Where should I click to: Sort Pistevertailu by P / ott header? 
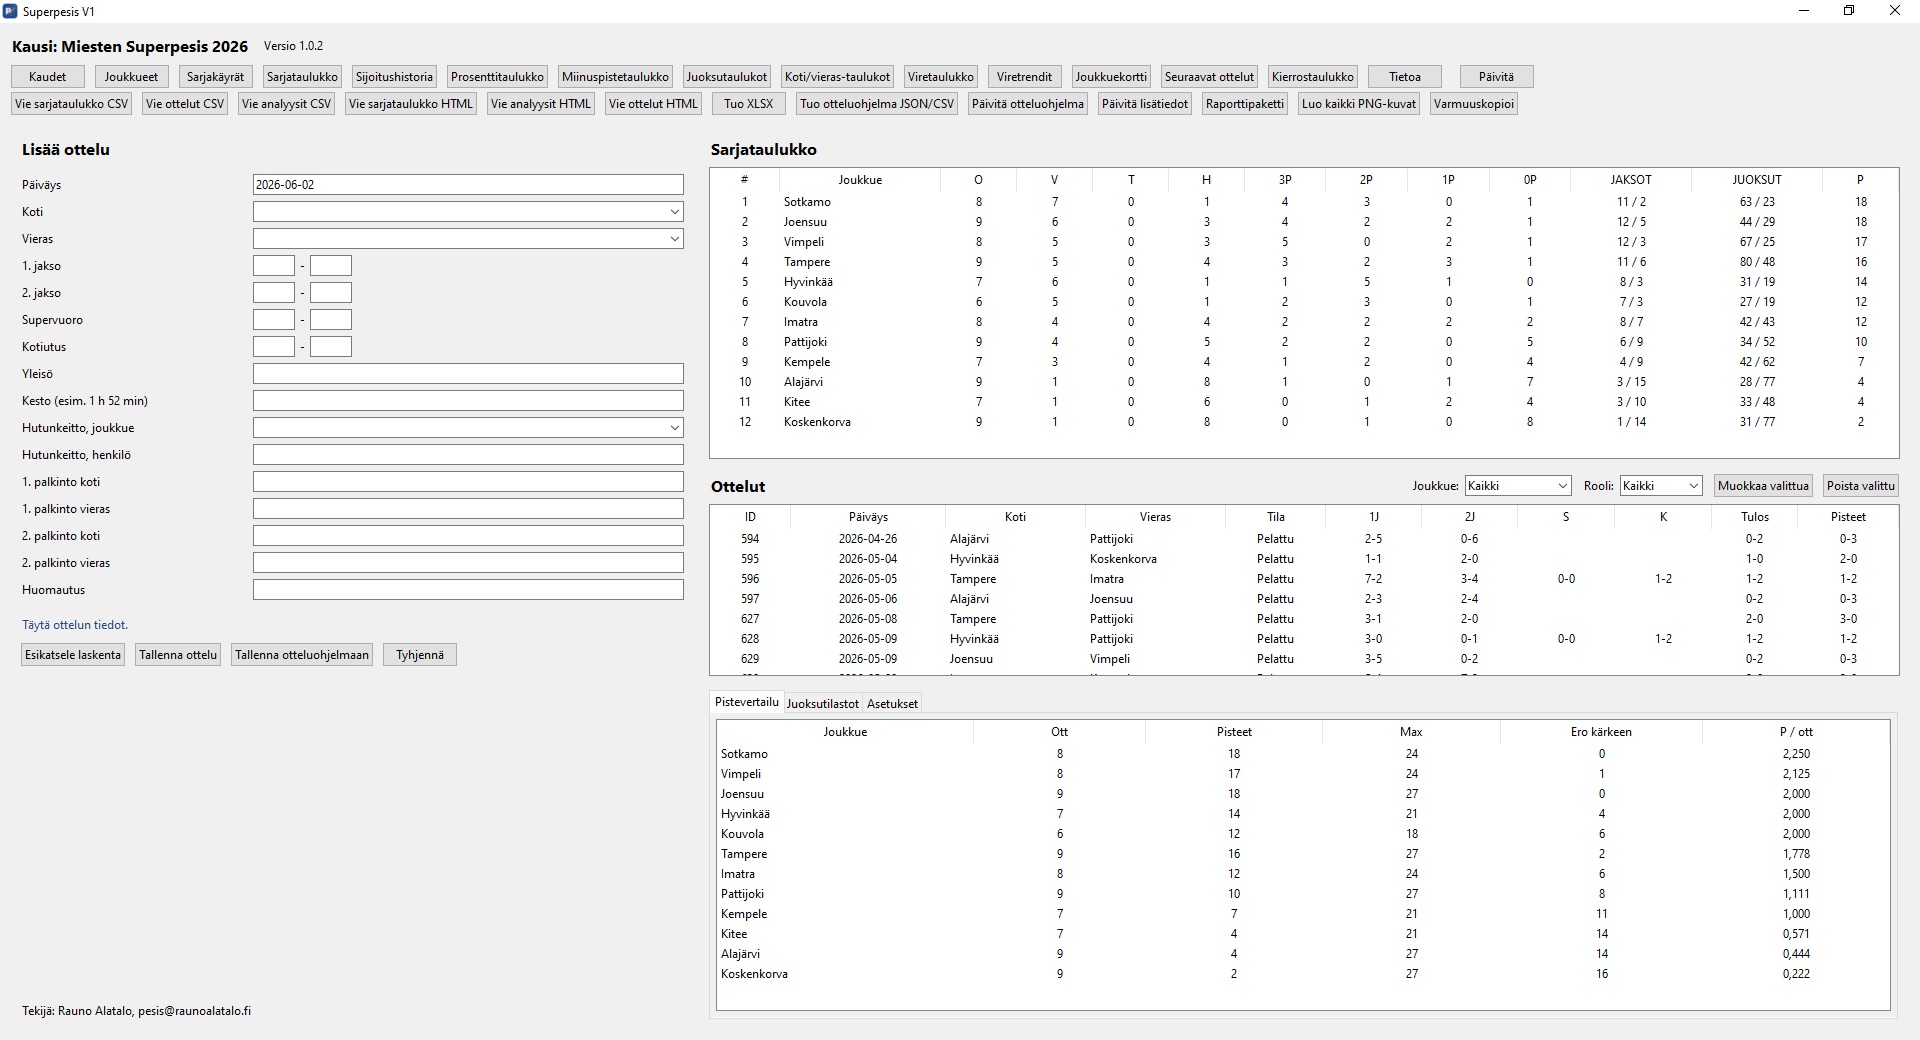point(1796,732)
